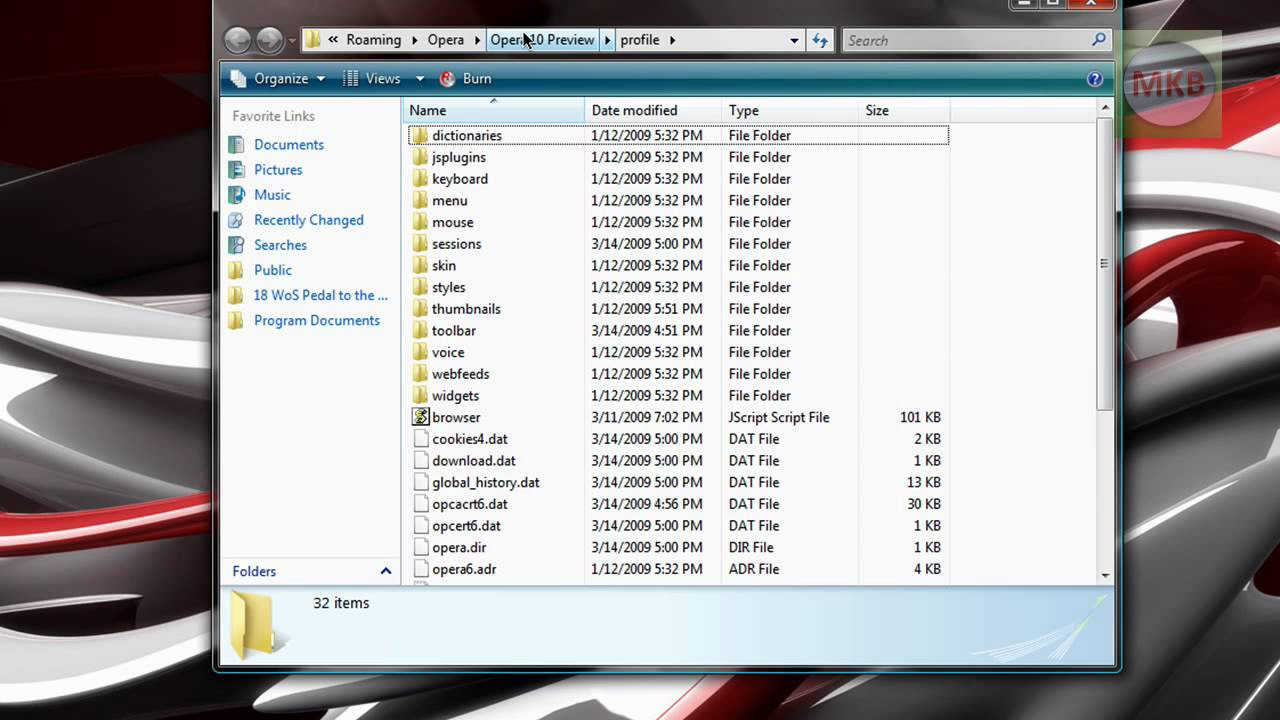Click the Documents favorite link icon
The height and width of the screenshot is (720, 1280).
tap(236, 145)
